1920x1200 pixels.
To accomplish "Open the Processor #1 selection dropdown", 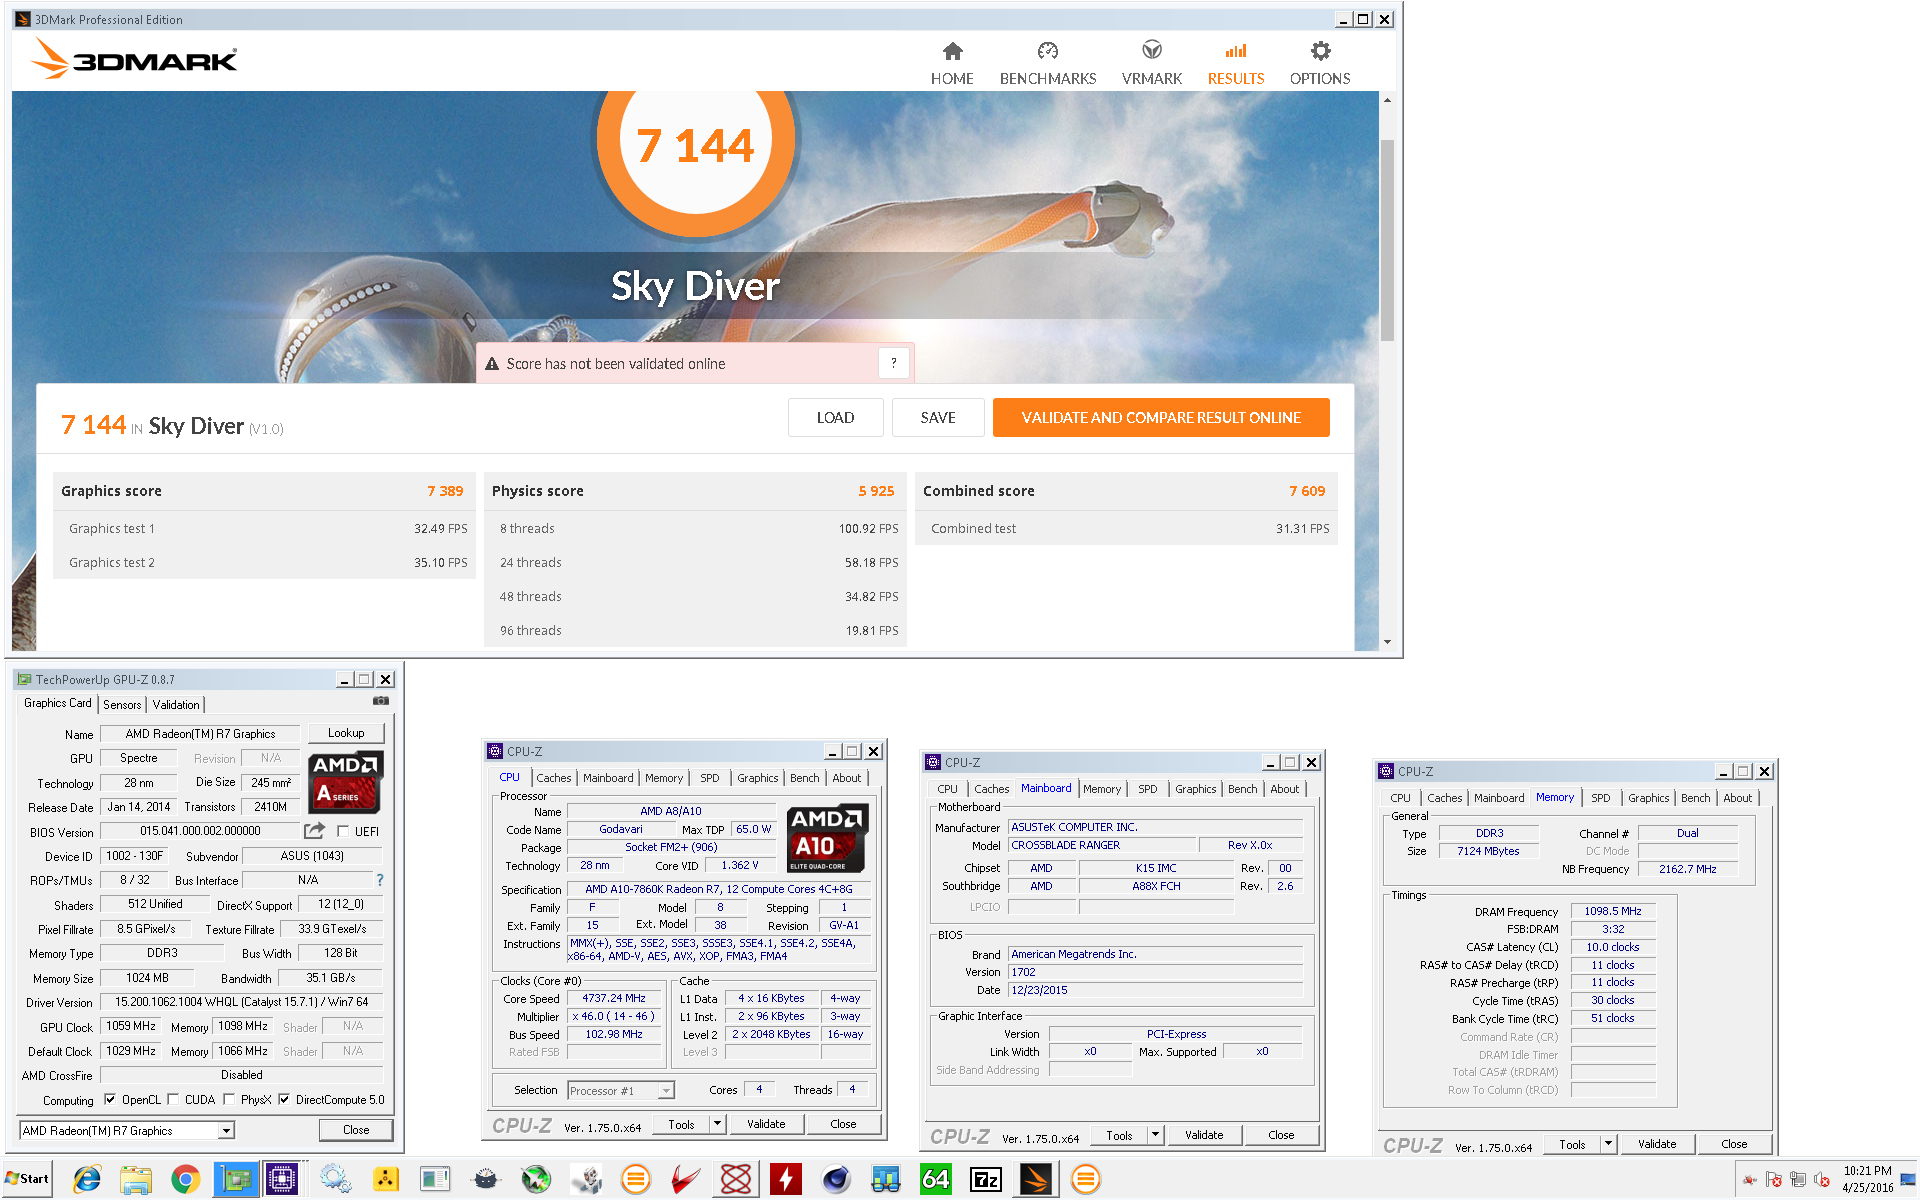I will (666, 1090).
